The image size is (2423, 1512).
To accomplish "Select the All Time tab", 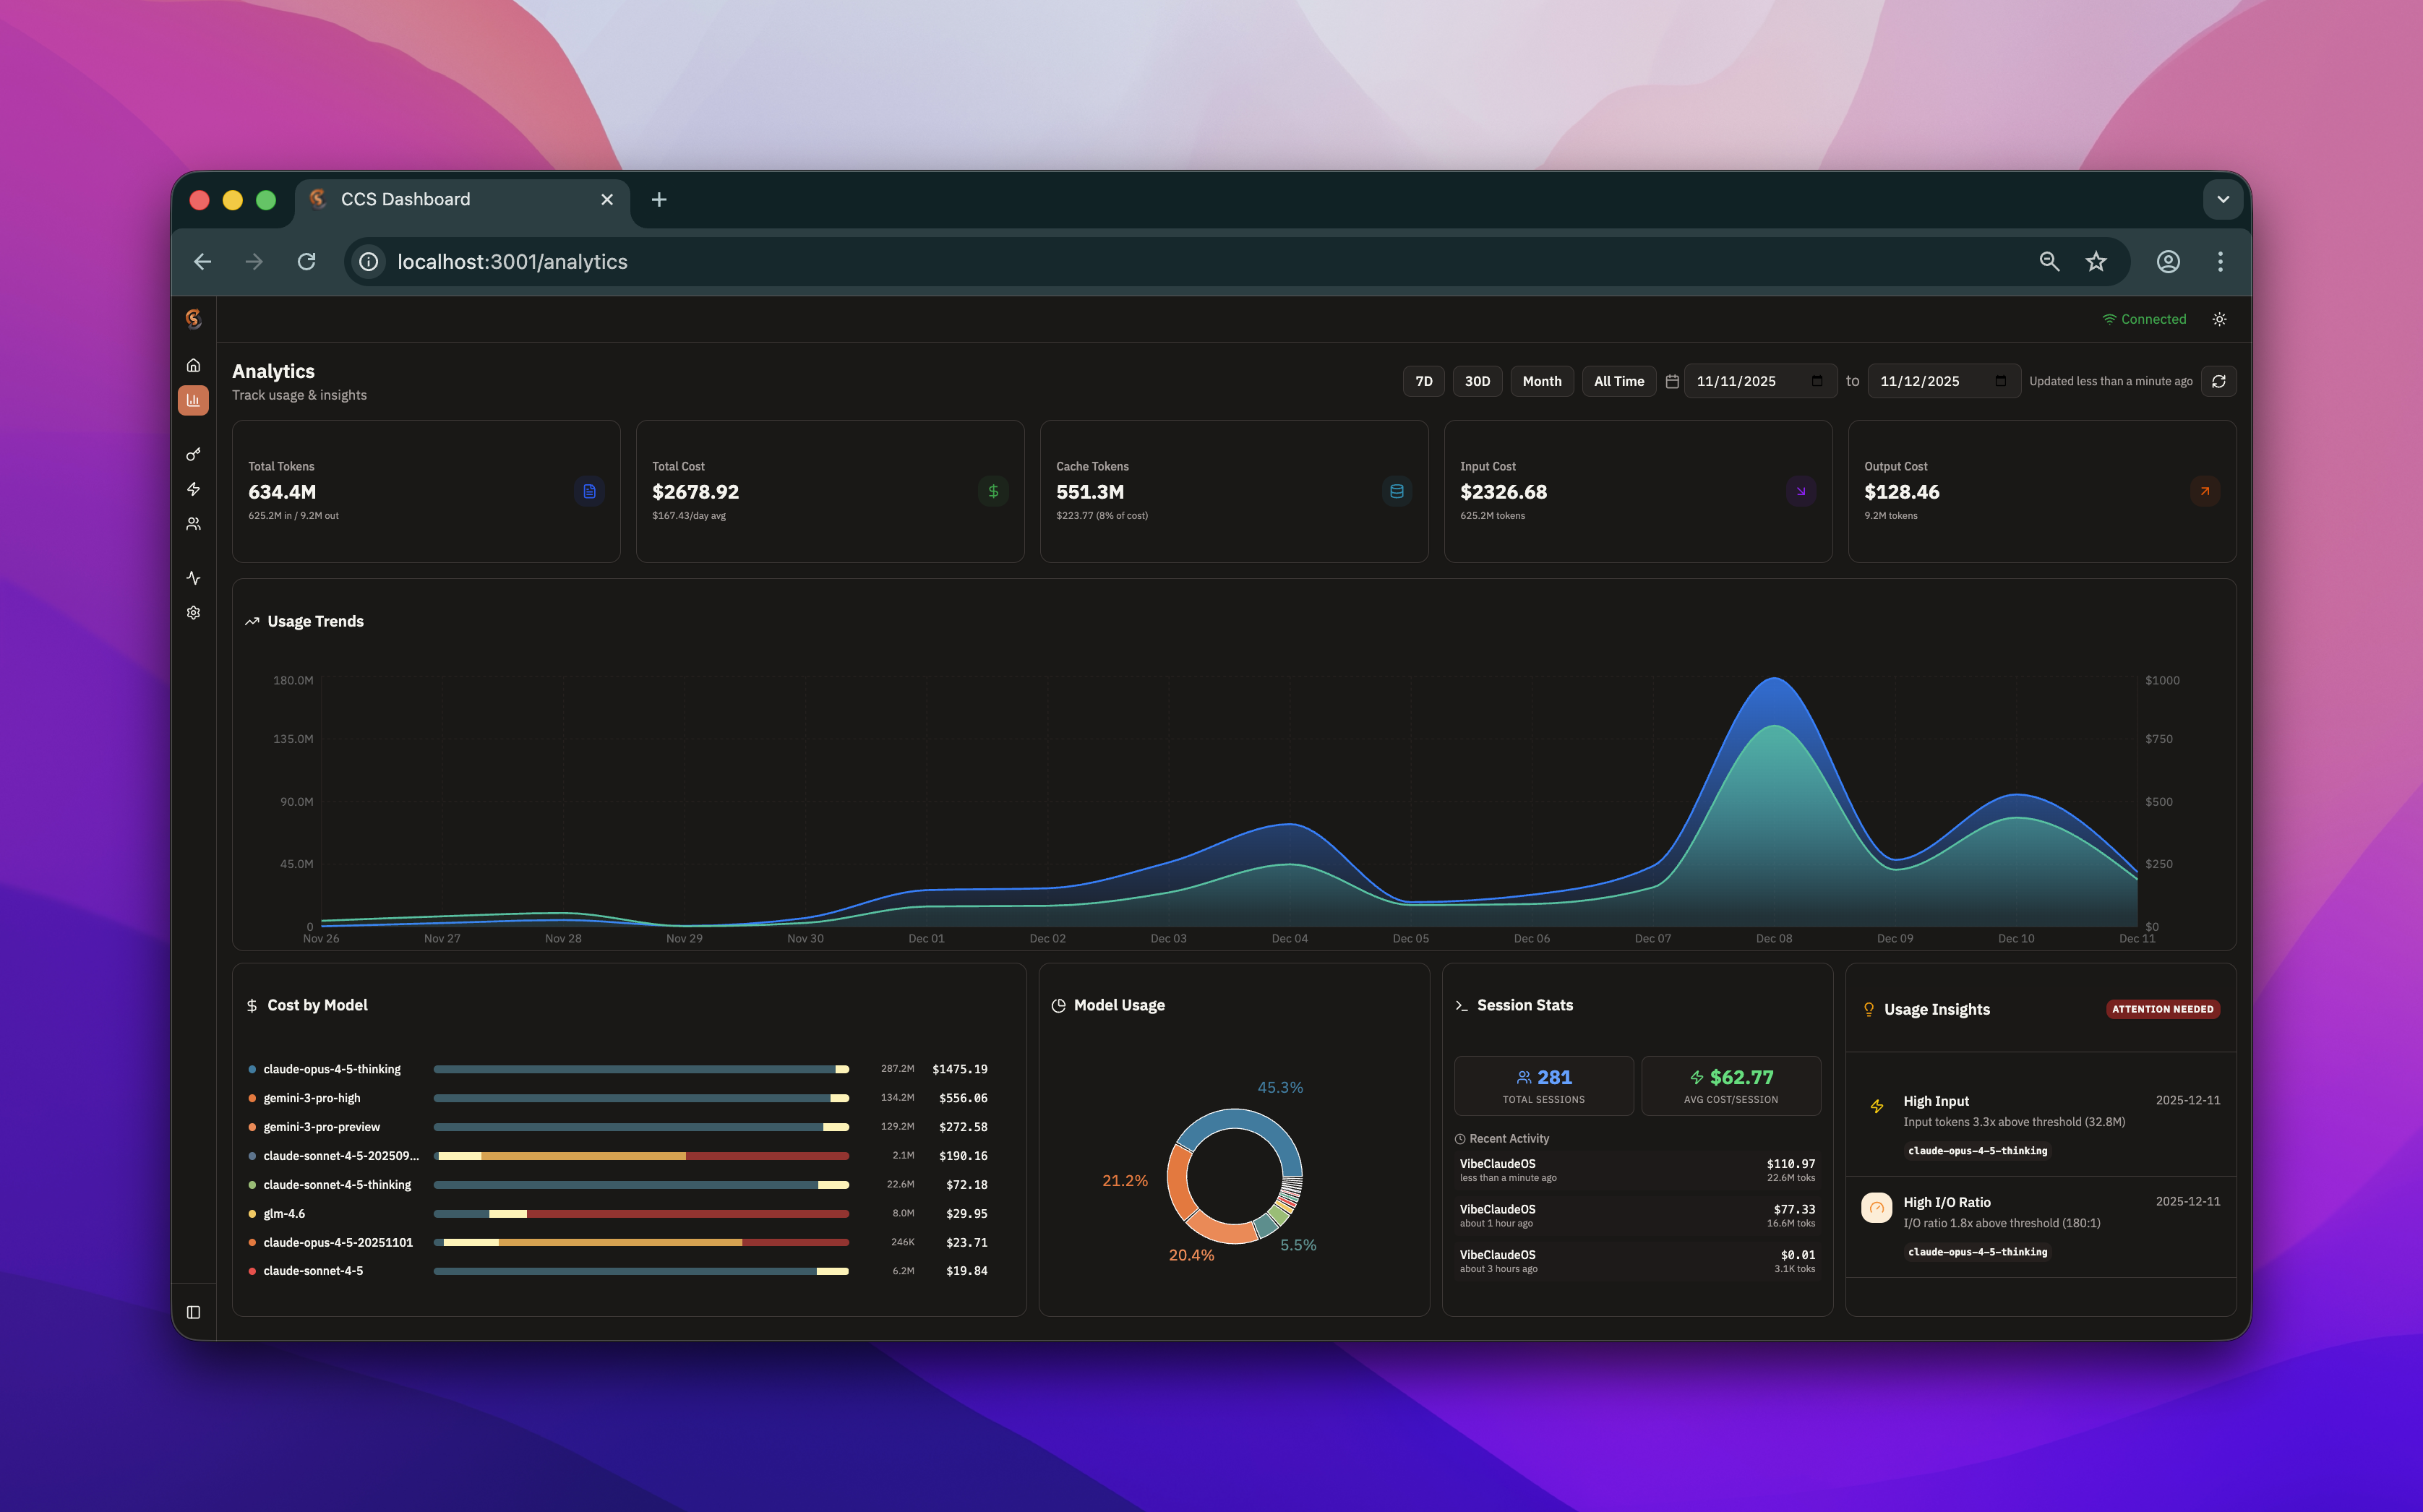I will pyautogui.click(x=1618, y=381).
